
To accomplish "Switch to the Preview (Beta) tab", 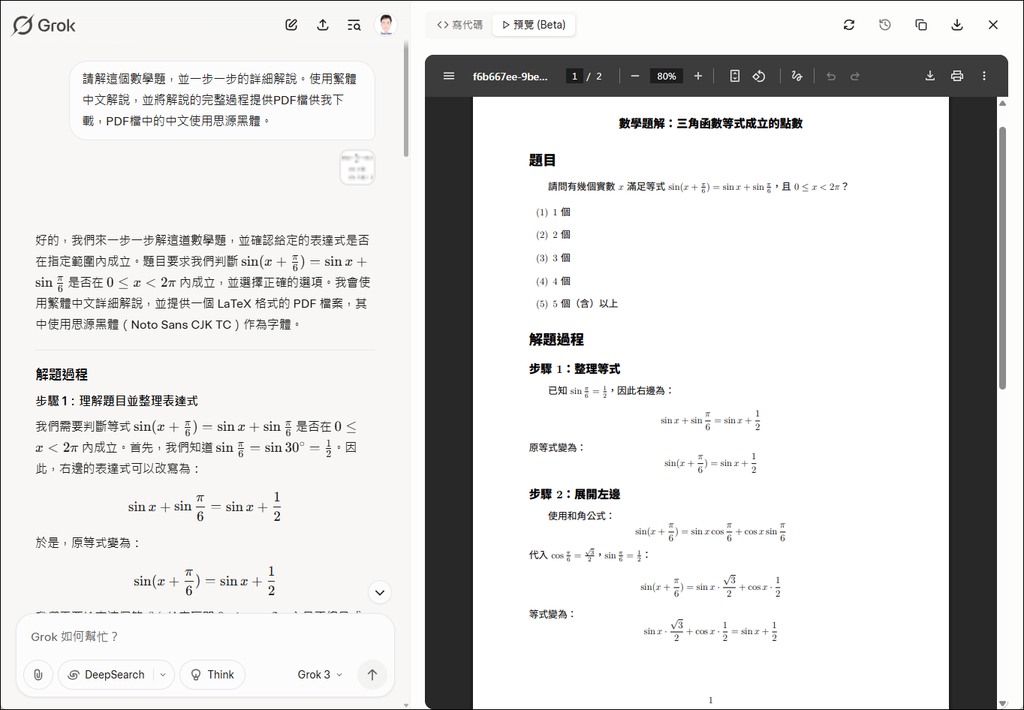I will pyautogui.click(x=534, y=25).
